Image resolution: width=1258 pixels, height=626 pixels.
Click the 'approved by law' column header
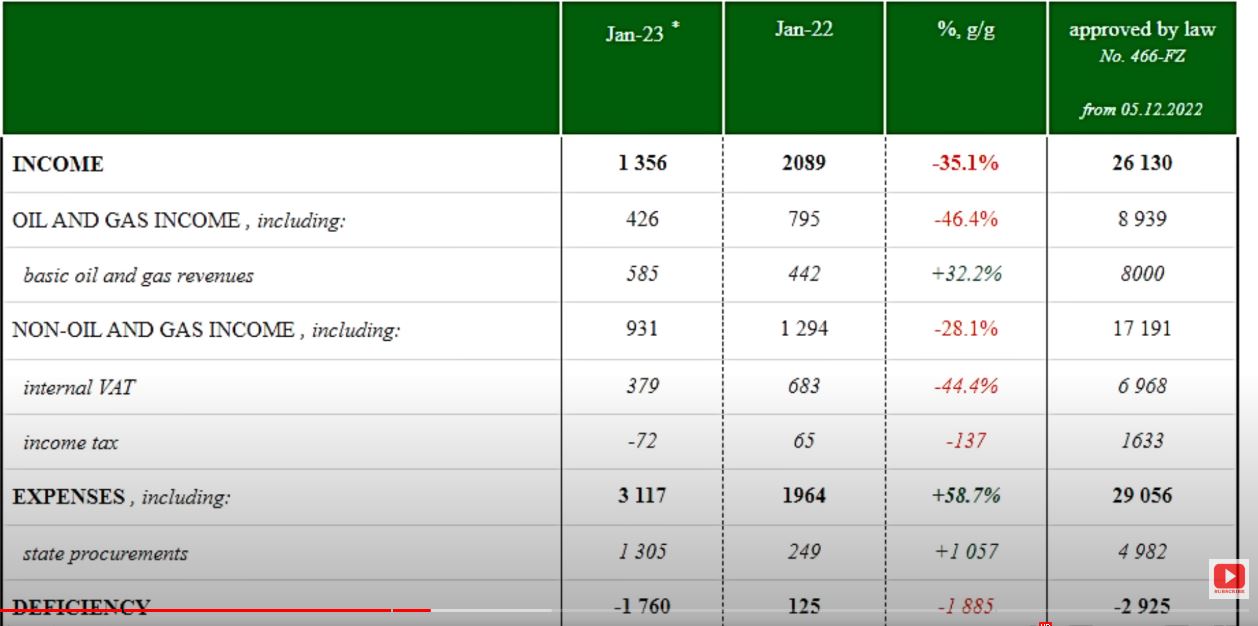click(x=1142, y=30)
